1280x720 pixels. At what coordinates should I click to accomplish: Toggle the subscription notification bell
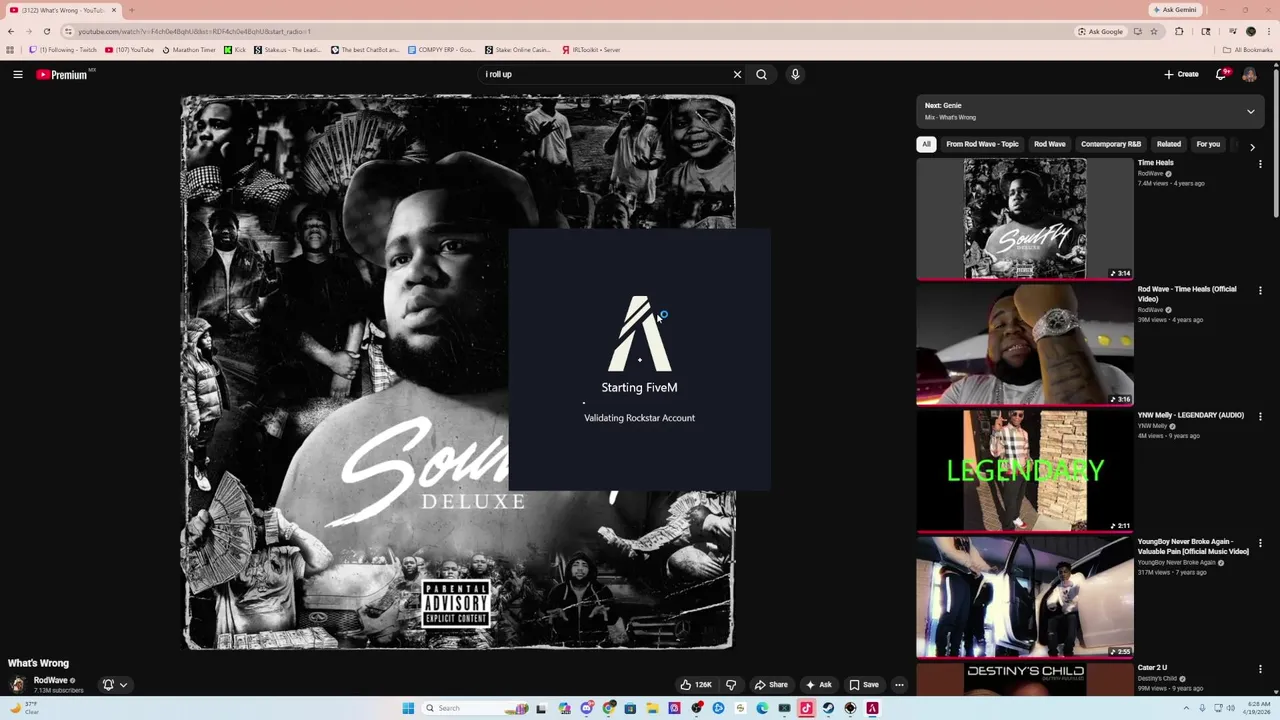tap(108, 685)
